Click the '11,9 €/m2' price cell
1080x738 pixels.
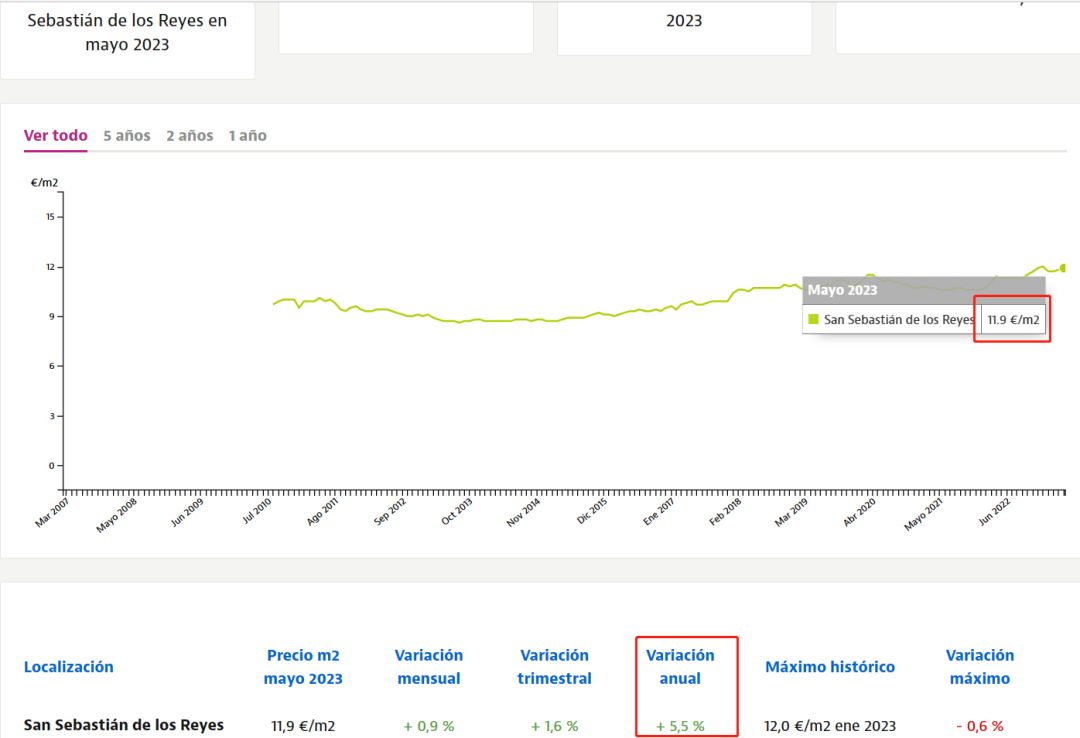coord(303,726)
